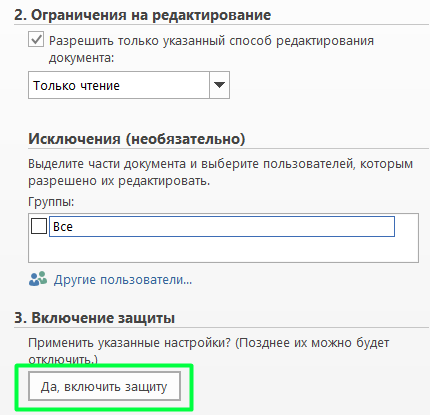The image size is (430, 415).
Task: Click the отключить.) text above the button
Action: point(63,360)
